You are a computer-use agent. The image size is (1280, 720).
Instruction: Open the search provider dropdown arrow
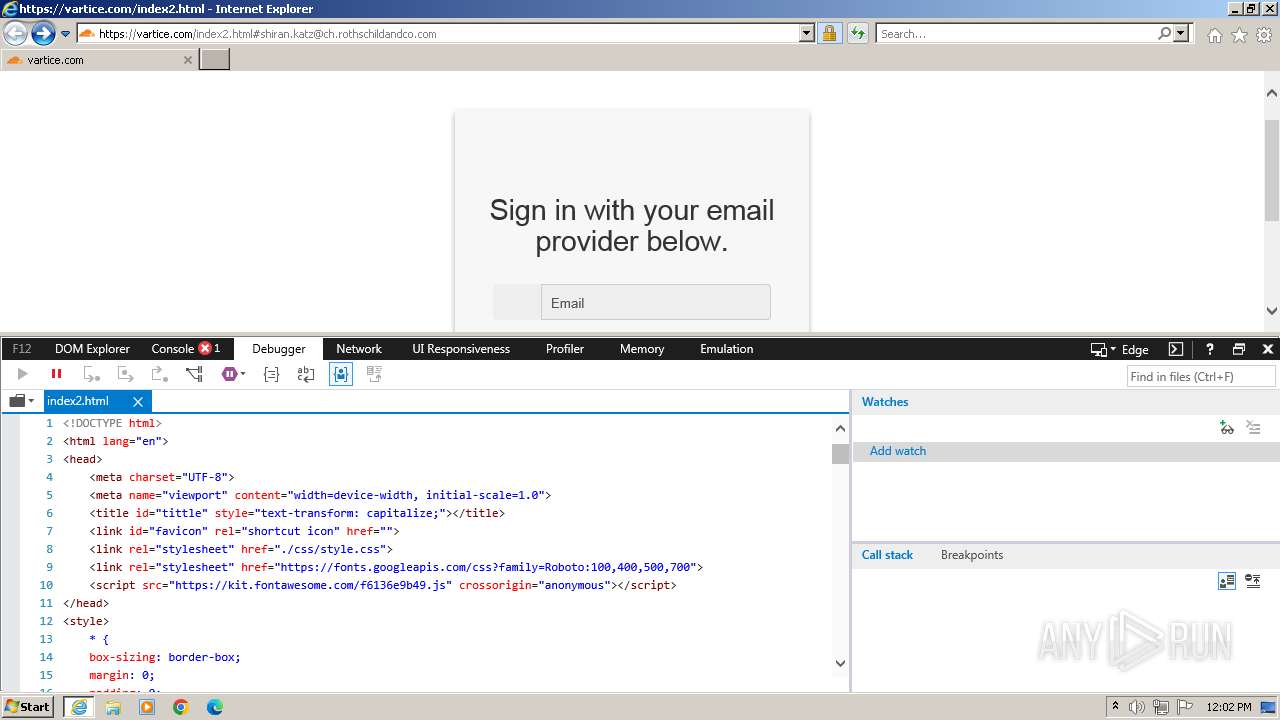(x=1182, y=34)
